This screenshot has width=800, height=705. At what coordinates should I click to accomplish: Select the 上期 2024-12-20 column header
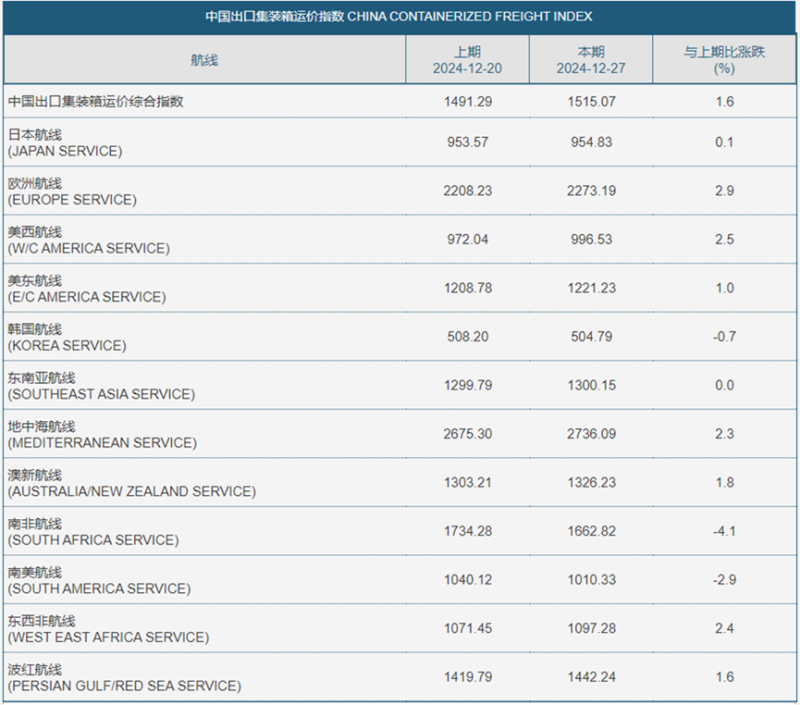coord(467,60)
